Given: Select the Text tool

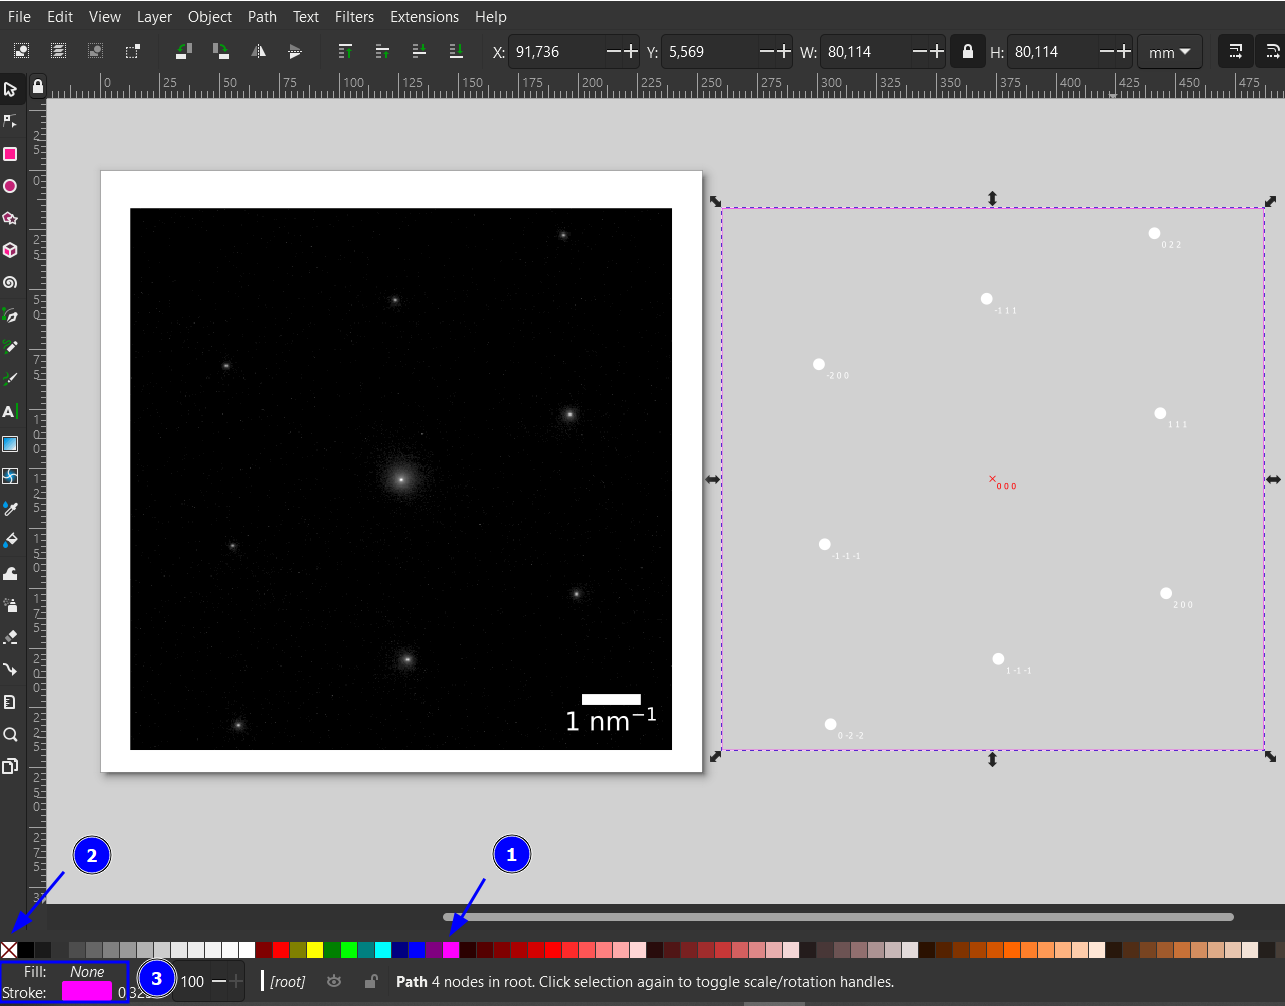Looking at the screenshot, I should pyautogui.click(x=10, y=412).
